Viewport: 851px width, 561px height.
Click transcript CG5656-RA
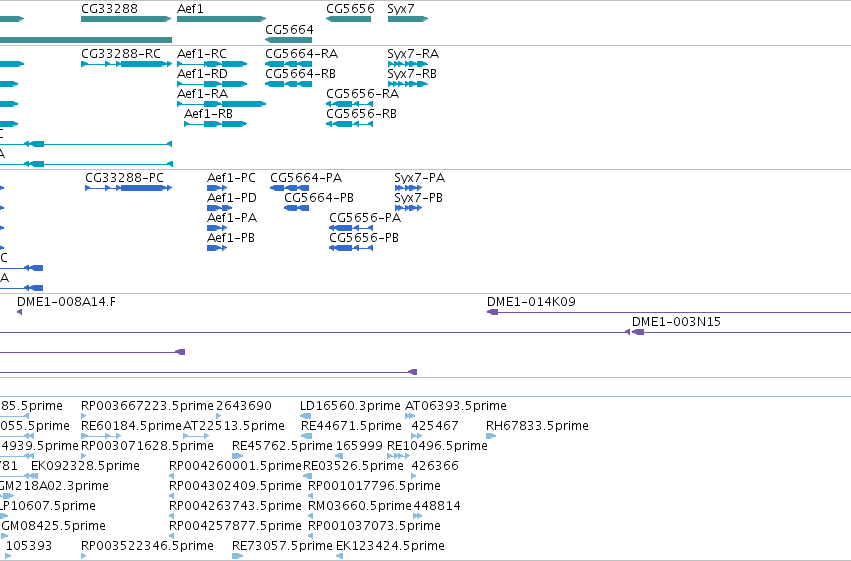tap(350, 104)
